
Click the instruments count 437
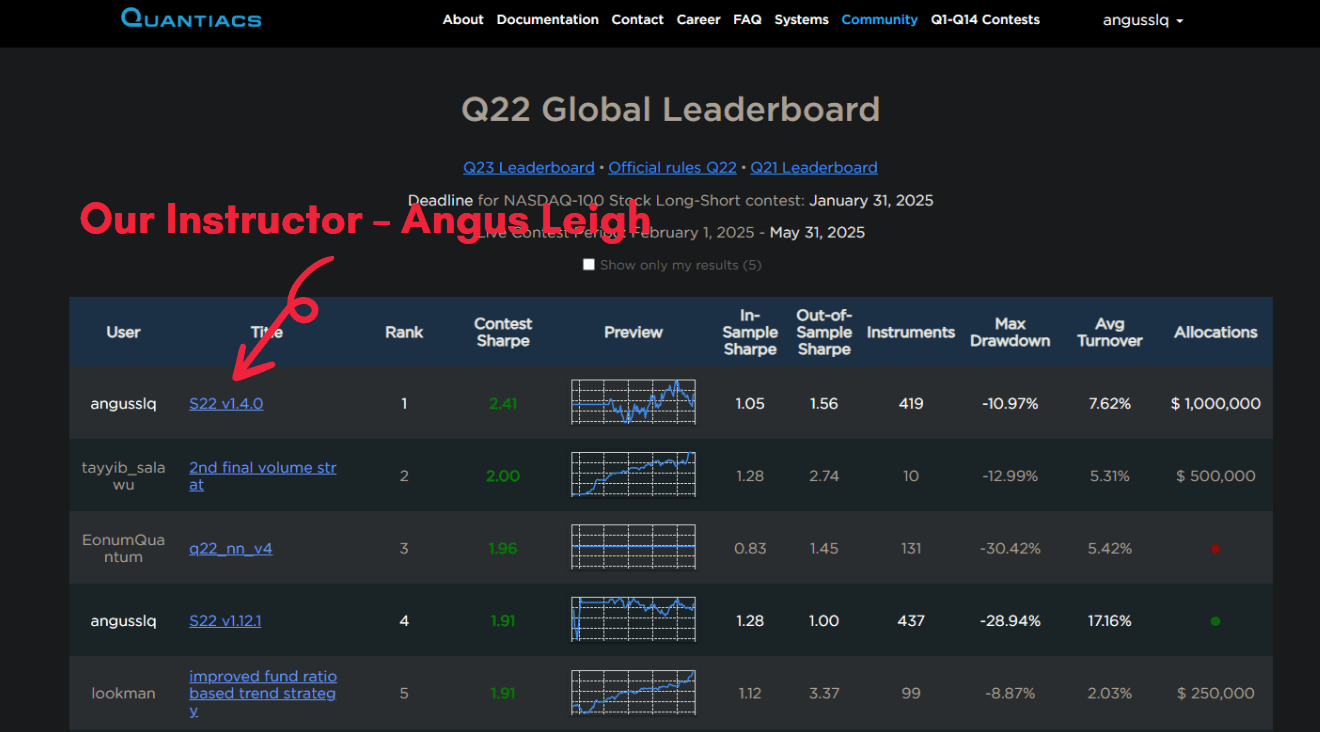tap(911, 621)
